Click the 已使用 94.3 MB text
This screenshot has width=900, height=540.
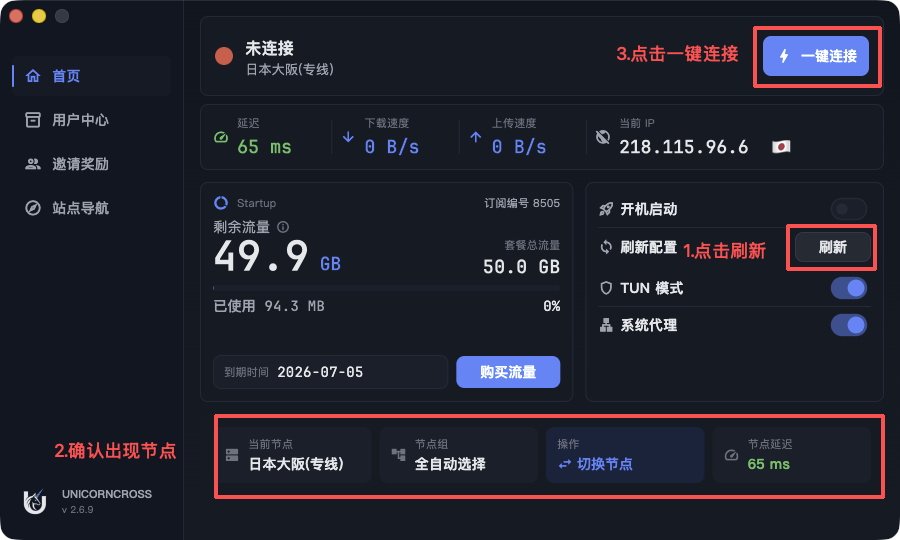click(x=269, y=306)
